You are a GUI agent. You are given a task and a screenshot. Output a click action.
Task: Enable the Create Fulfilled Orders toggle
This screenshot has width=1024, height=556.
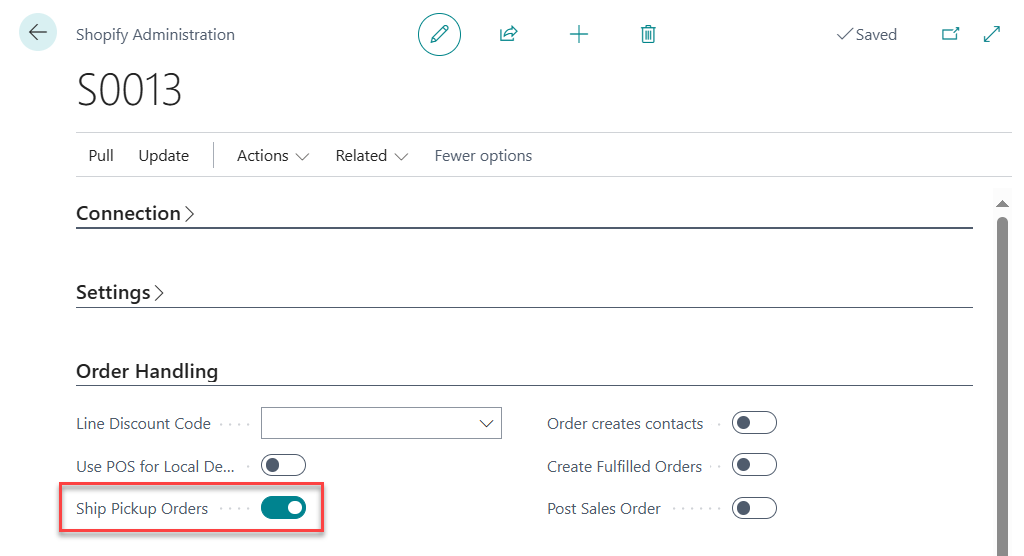click(754, 466)
